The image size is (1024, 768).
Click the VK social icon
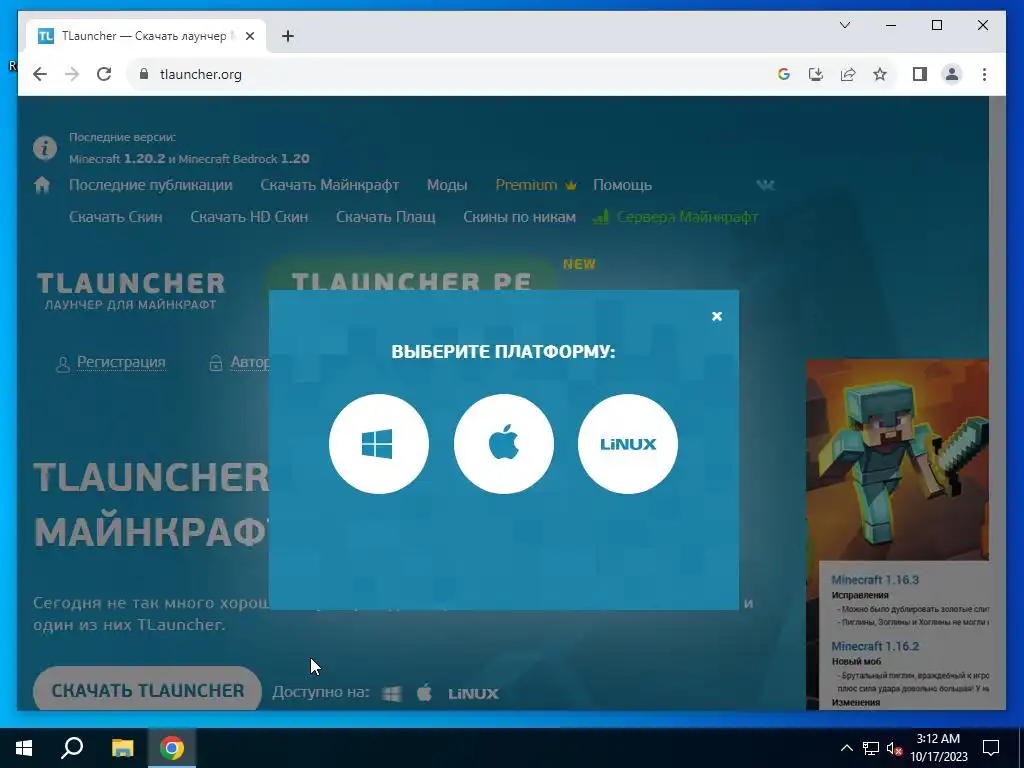pos(765,185)
